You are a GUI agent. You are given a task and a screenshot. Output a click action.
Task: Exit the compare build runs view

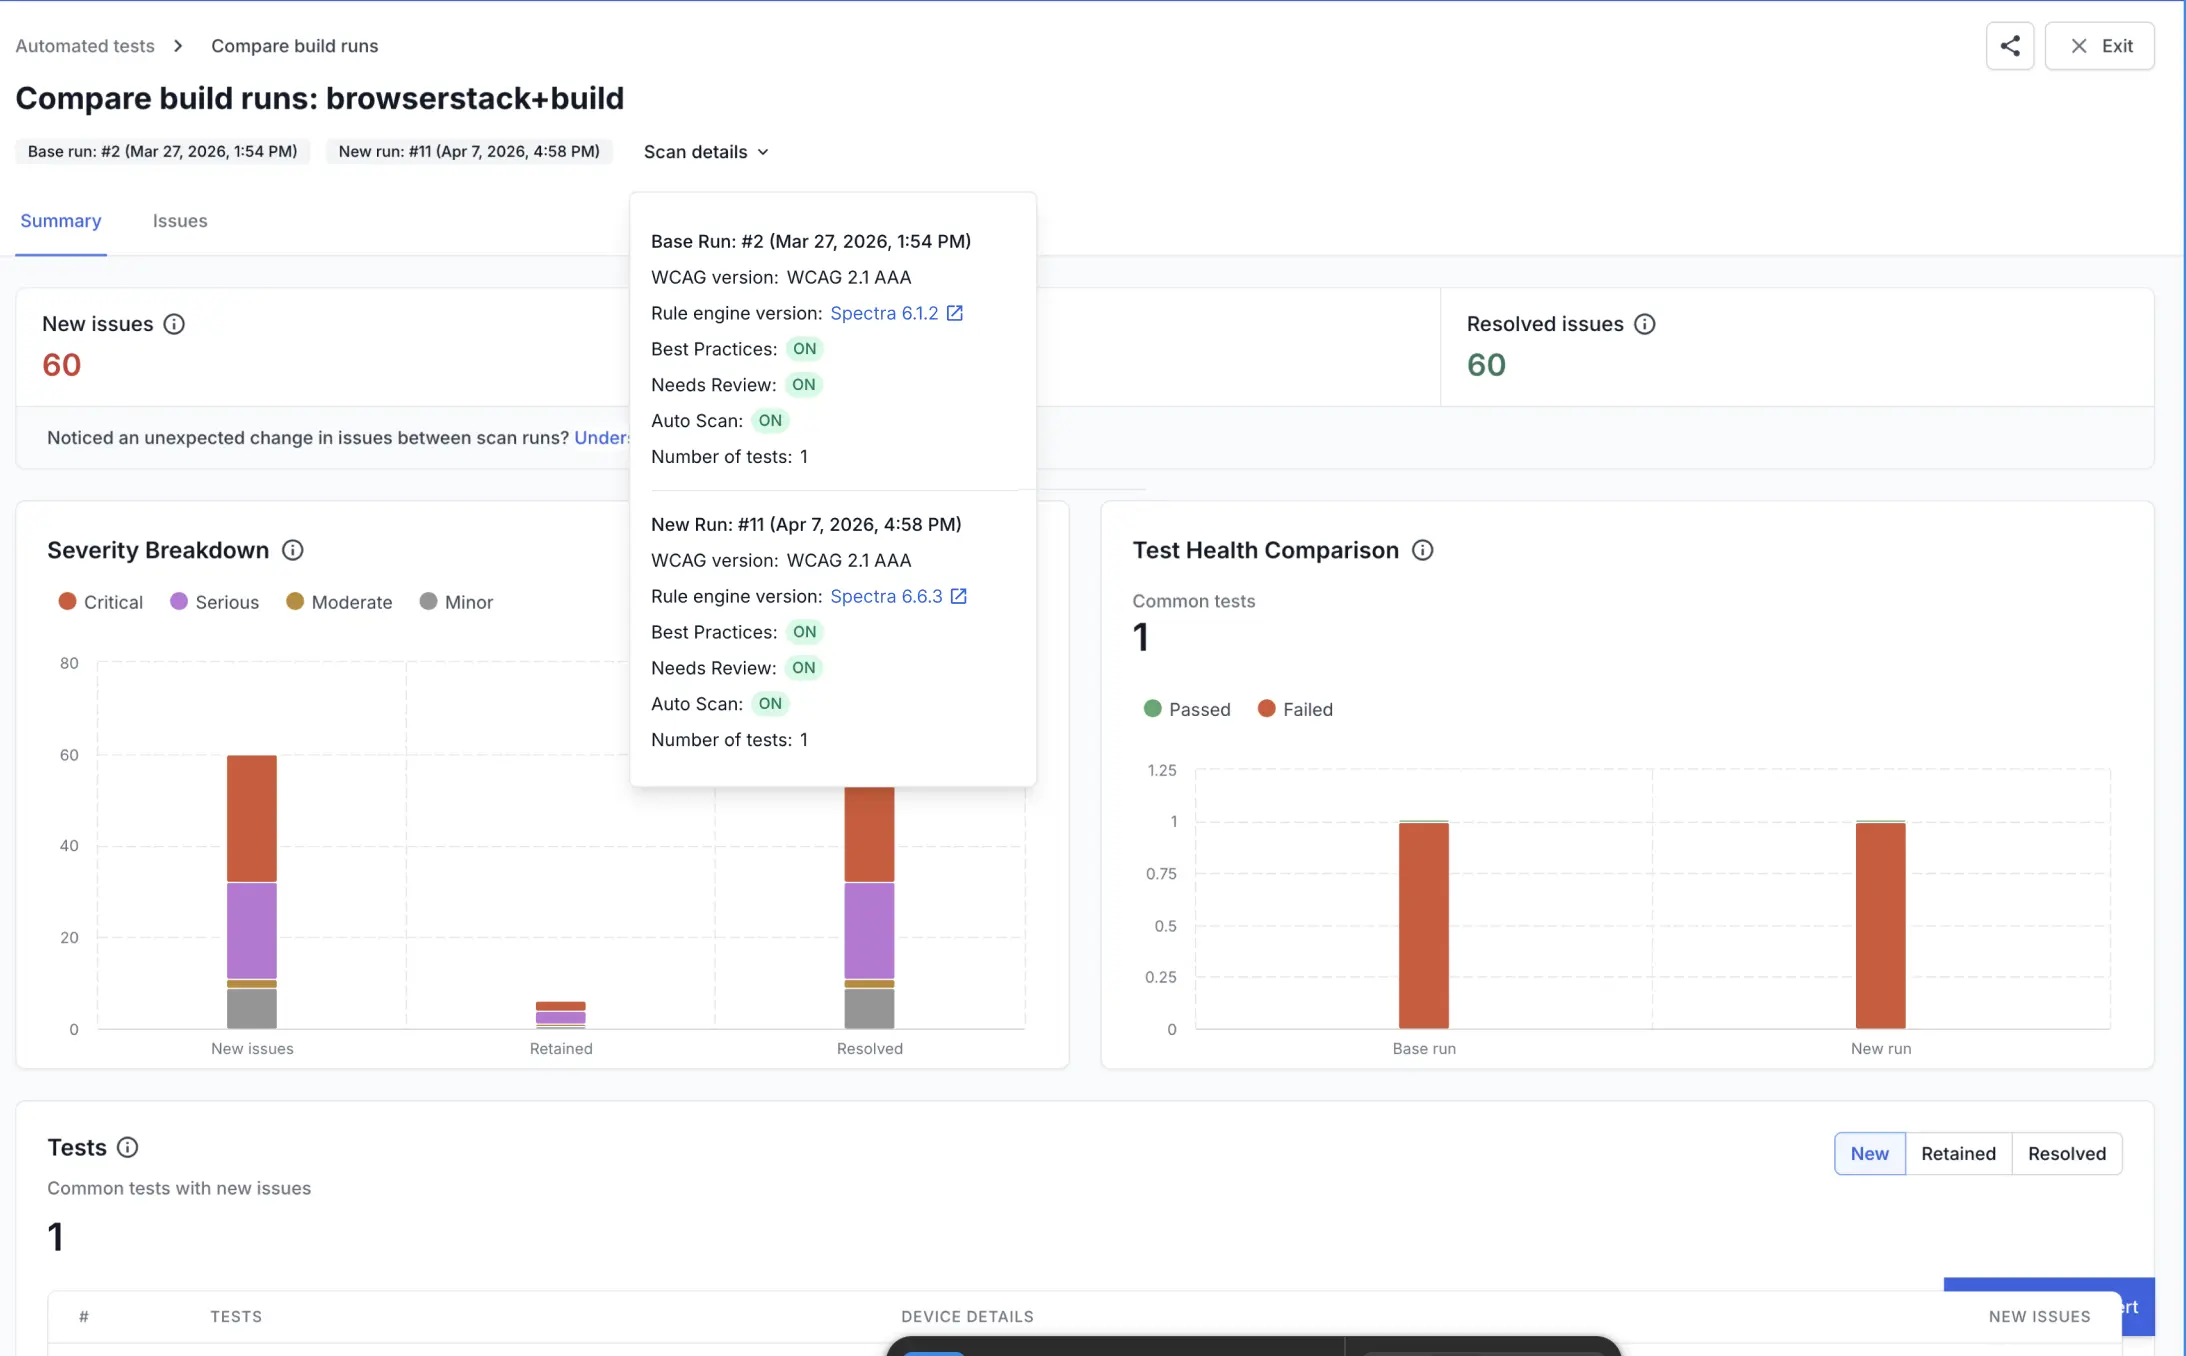[2099, 46]
